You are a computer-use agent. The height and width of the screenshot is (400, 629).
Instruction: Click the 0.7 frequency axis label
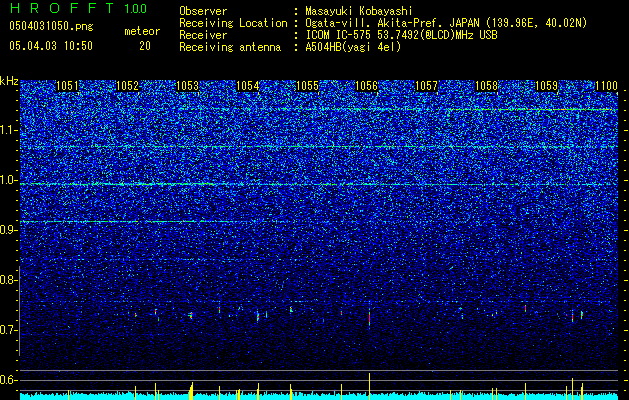(x=7, y=330)
